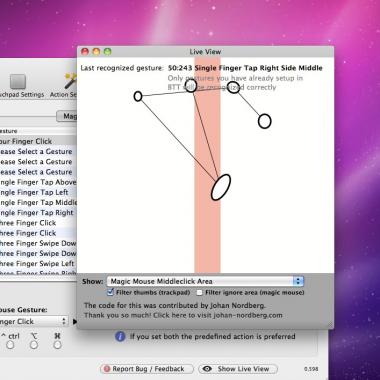Image resolution: width=380 pixels, height=380 pixels.
Task: Click the black arrow beside the gesture popup
Action: pyautogui.click(x=74, y=322)
